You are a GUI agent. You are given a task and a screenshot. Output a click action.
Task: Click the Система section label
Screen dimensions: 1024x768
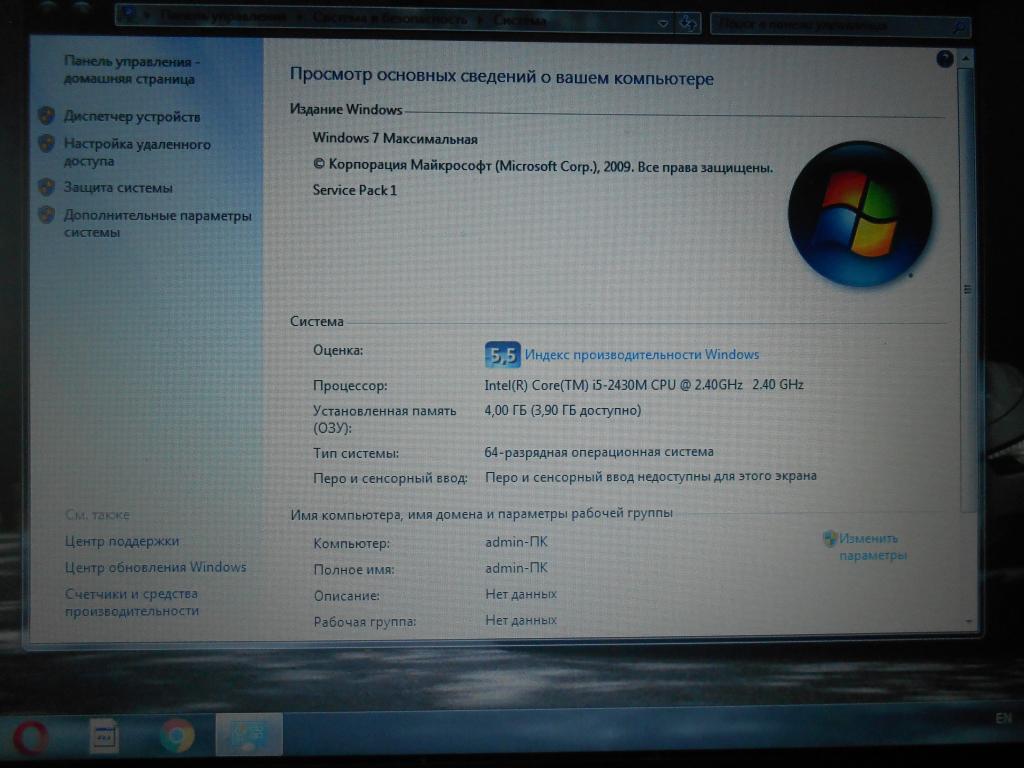coord(317,321)
